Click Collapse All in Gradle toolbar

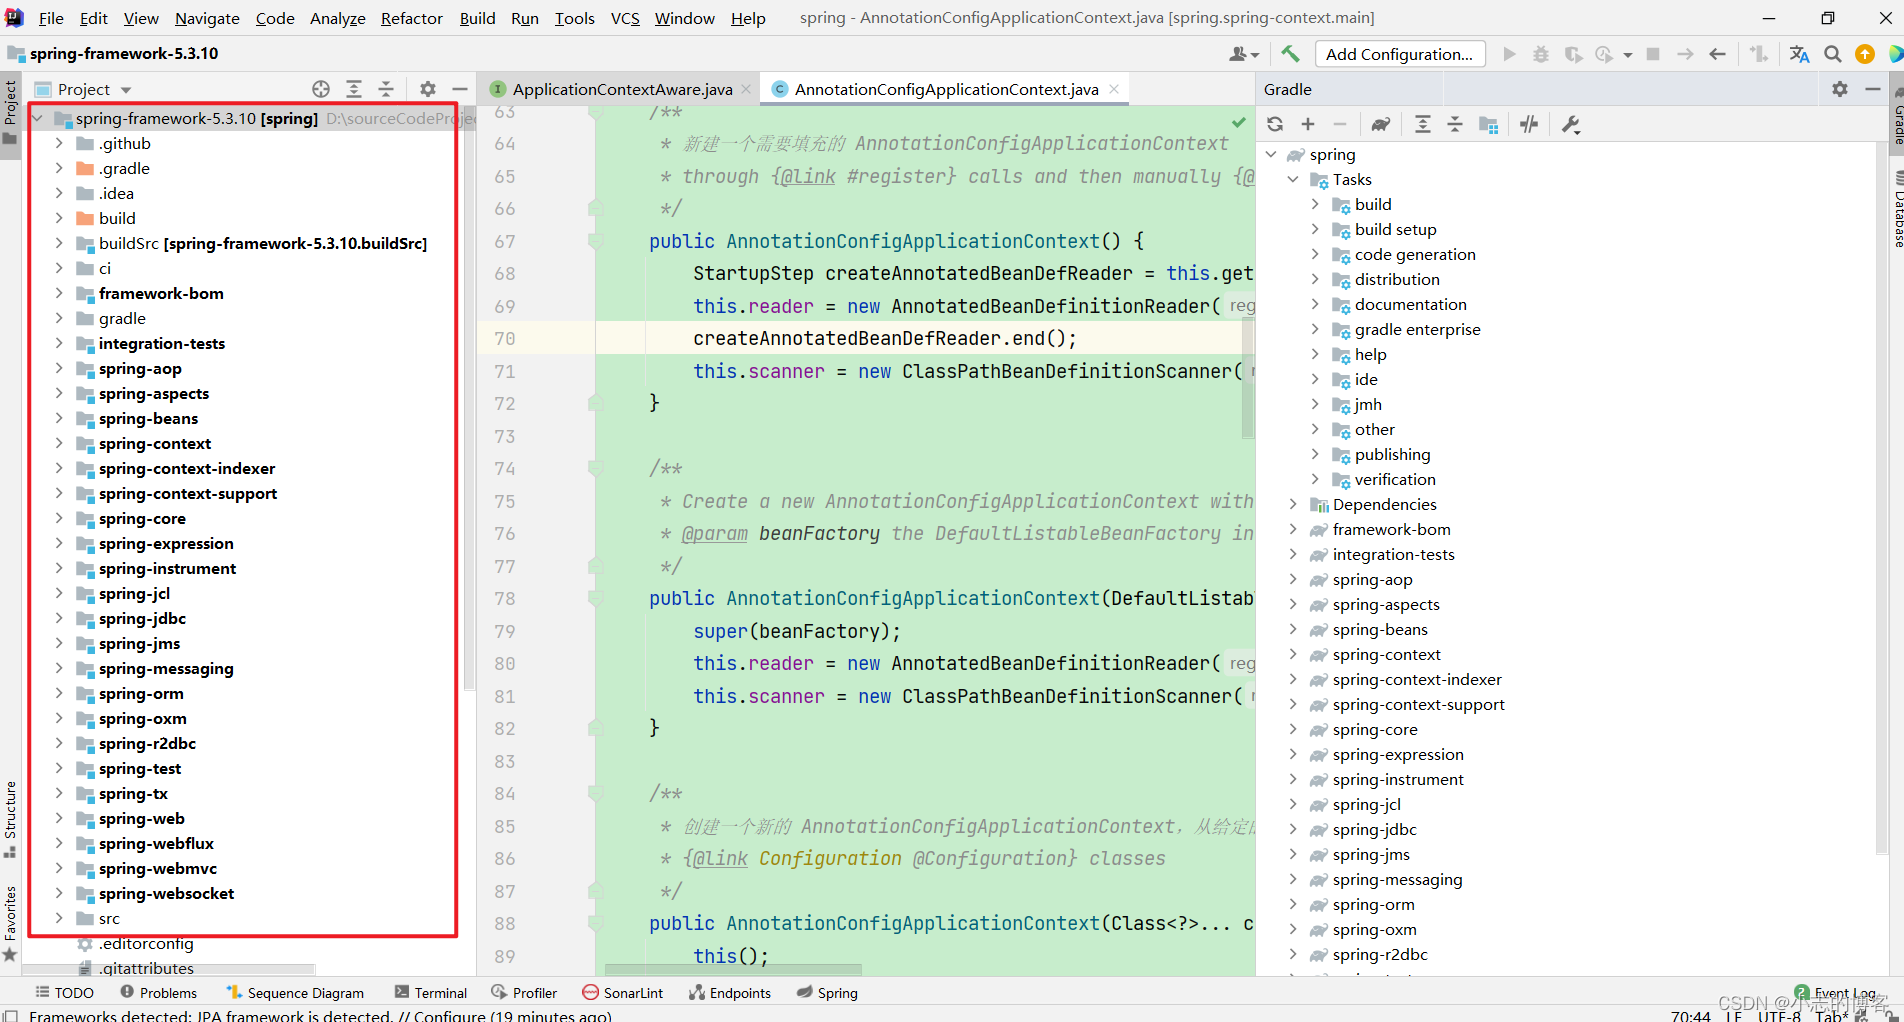point(1455,124)
